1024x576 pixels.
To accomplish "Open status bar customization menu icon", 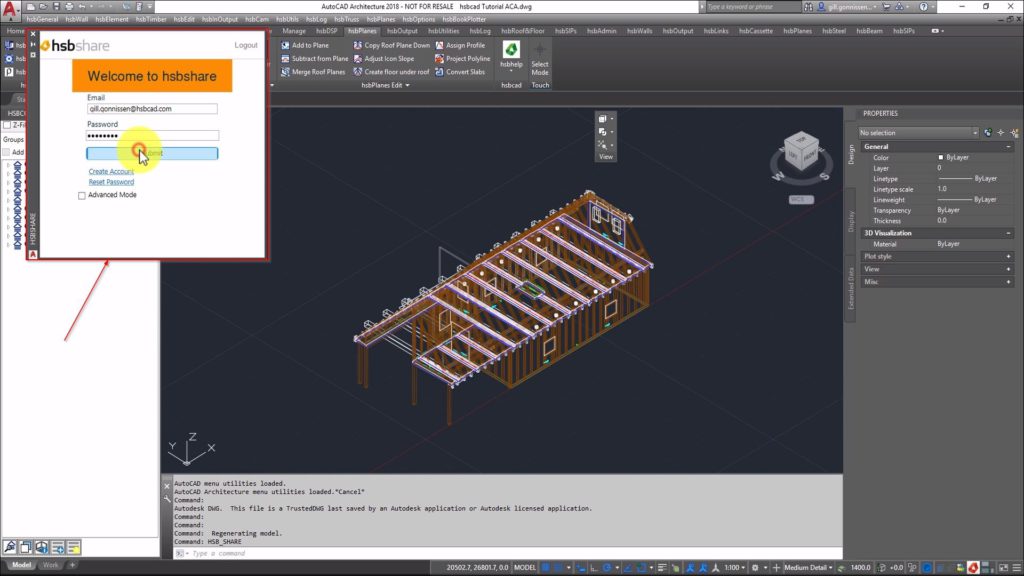I will click(1016, 568).
